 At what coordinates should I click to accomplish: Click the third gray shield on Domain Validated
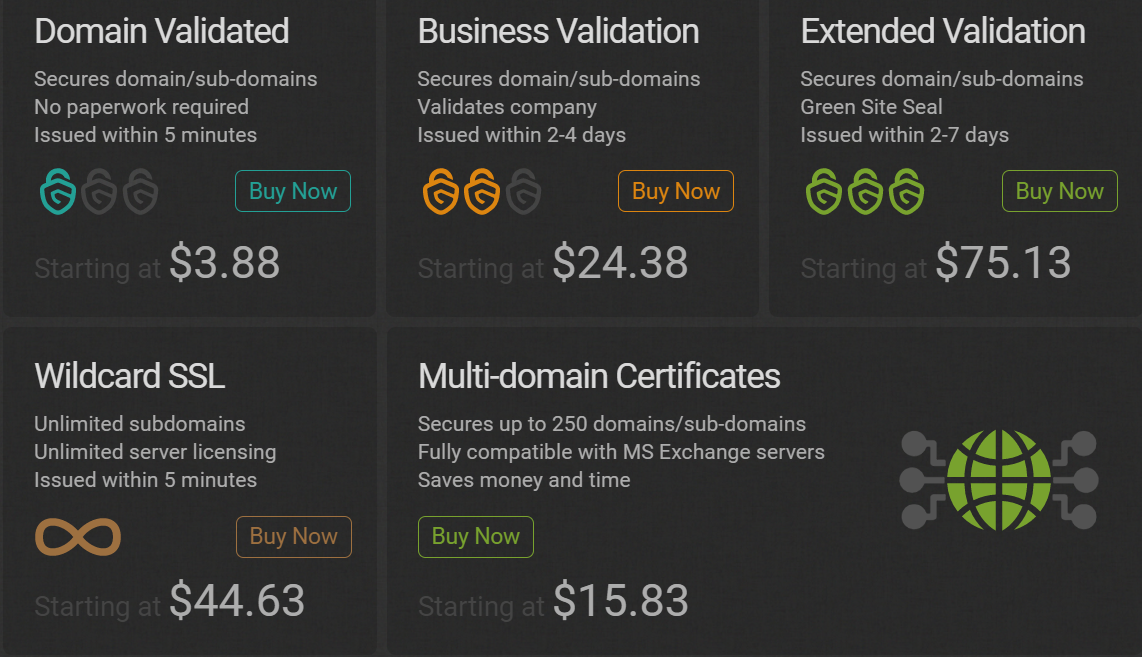141,191
